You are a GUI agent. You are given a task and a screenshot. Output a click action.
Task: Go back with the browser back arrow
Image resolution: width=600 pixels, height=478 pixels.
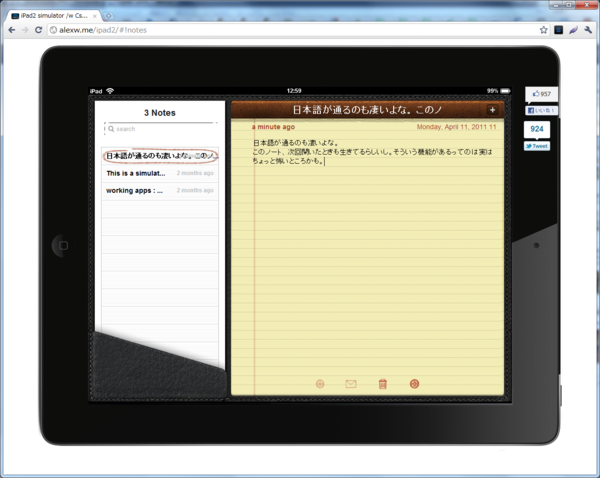pyautogui.click(x=11, y=30)
